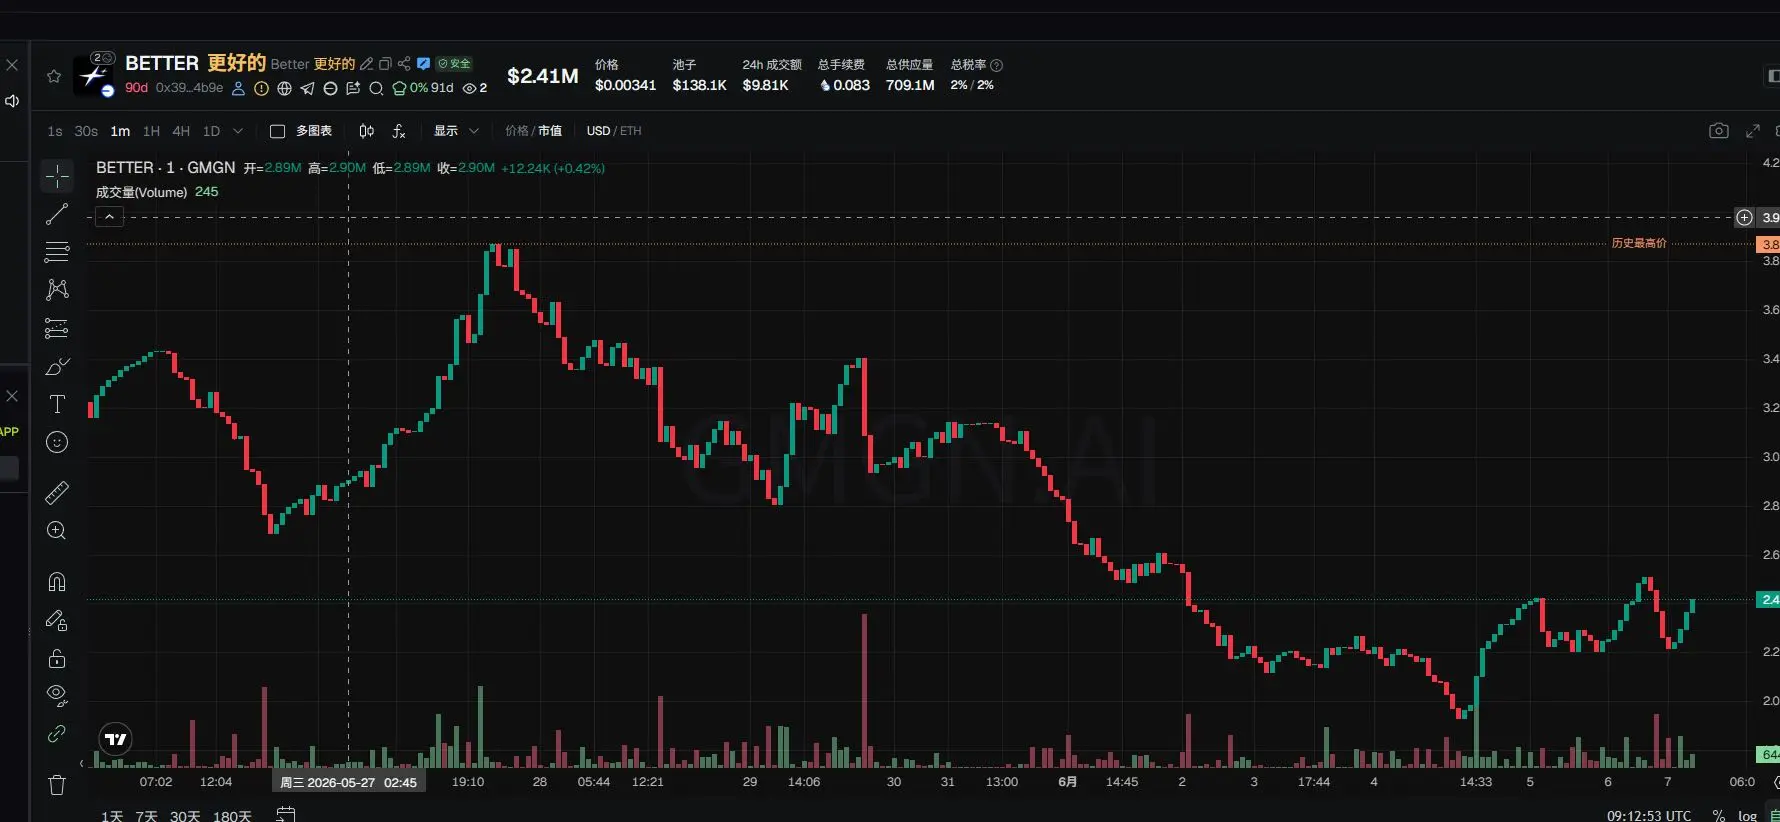This screenshot has width=1780, height=822.
Task: Click the 总税率 help question icon
Action: coord(996,65)
